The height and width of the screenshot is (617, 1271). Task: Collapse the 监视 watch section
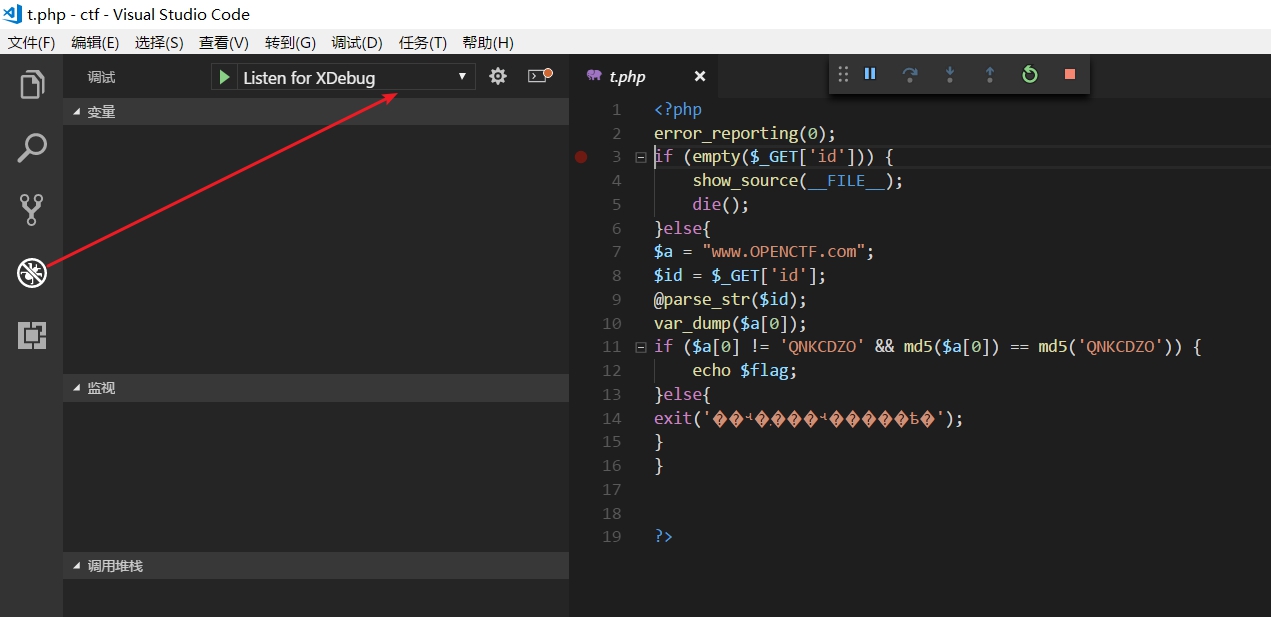316,388
